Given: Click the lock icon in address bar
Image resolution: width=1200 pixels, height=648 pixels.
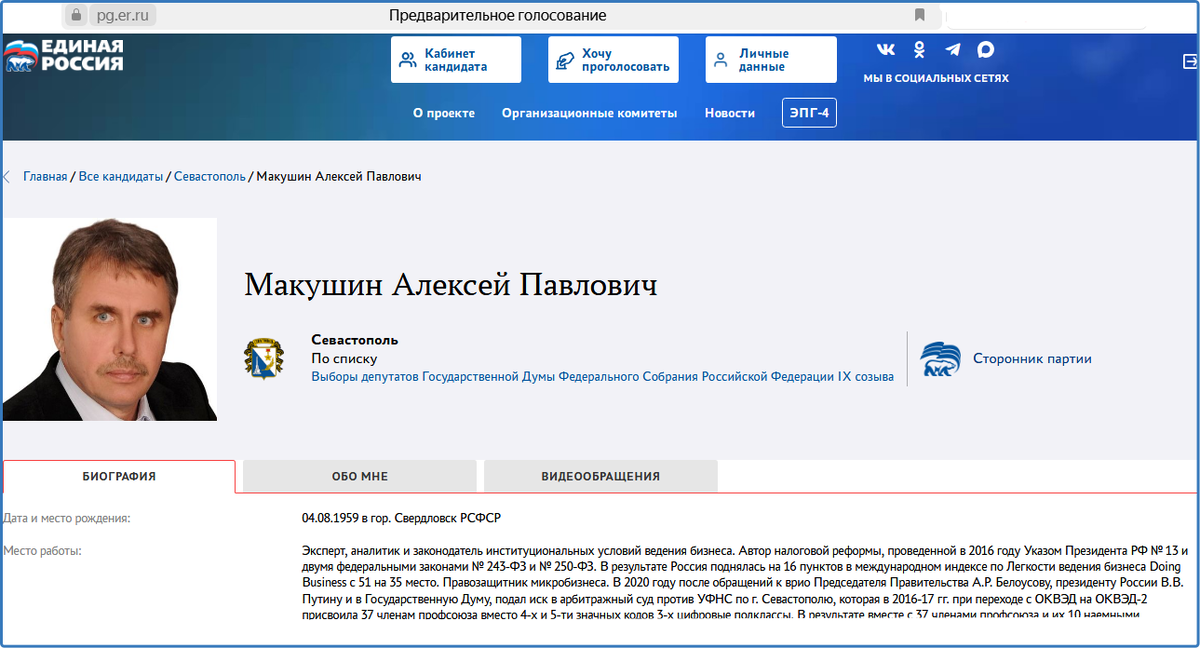Looking at the screenshot, I should [77, 15].
